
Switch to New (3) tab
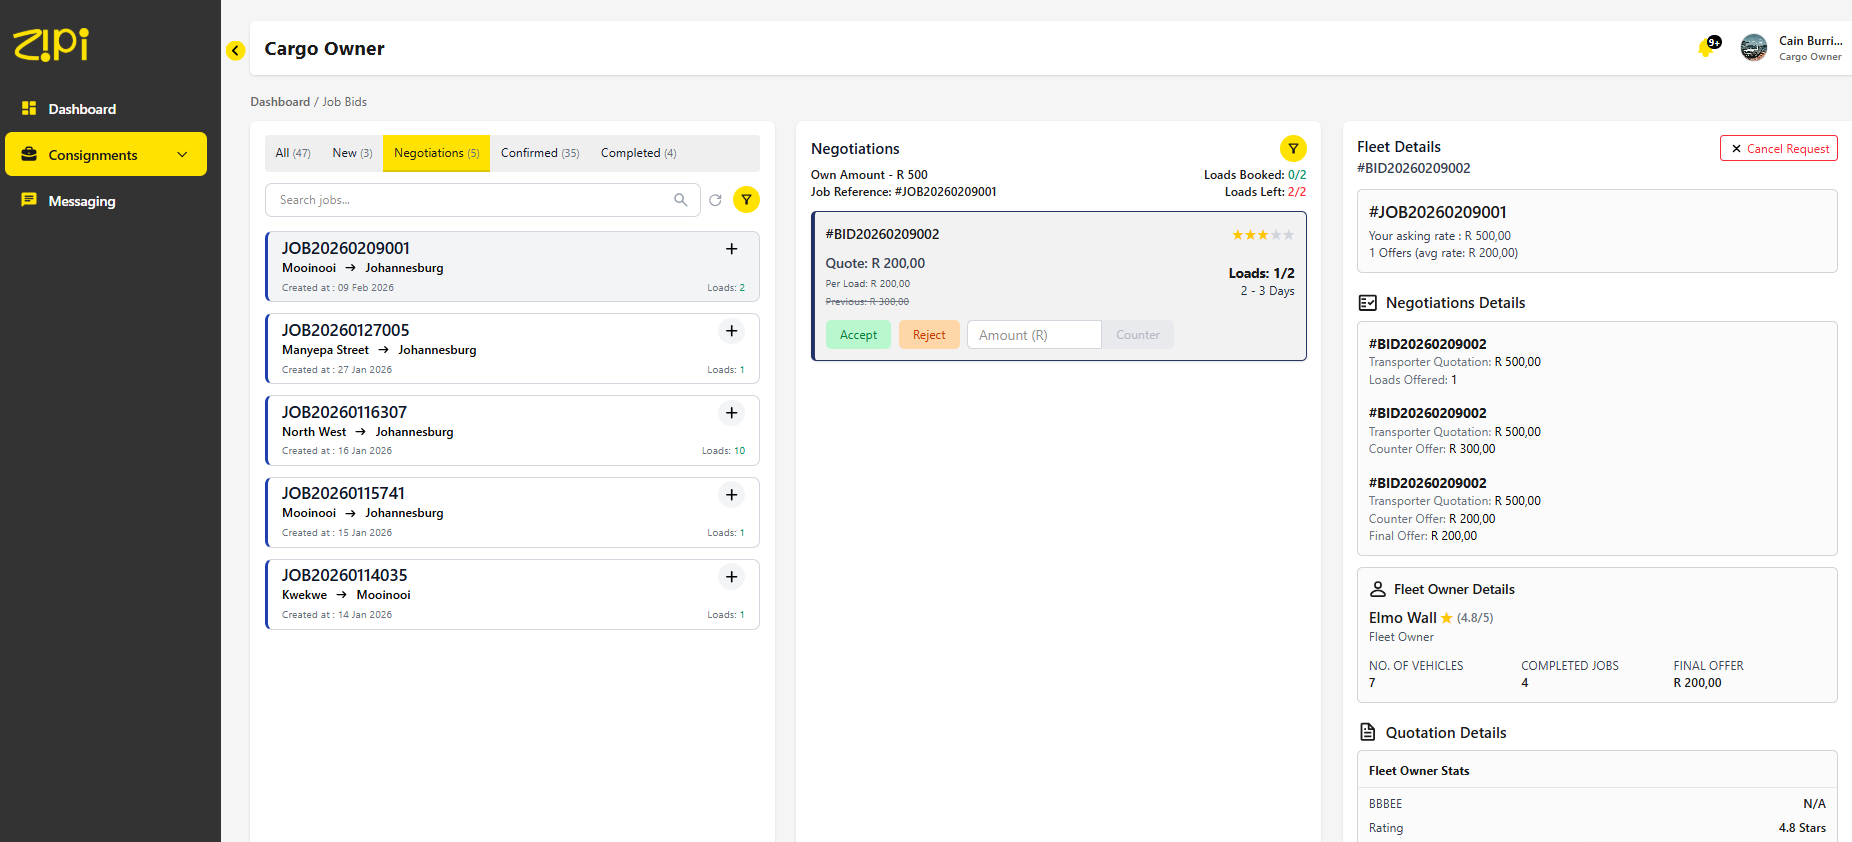(352, 153)
